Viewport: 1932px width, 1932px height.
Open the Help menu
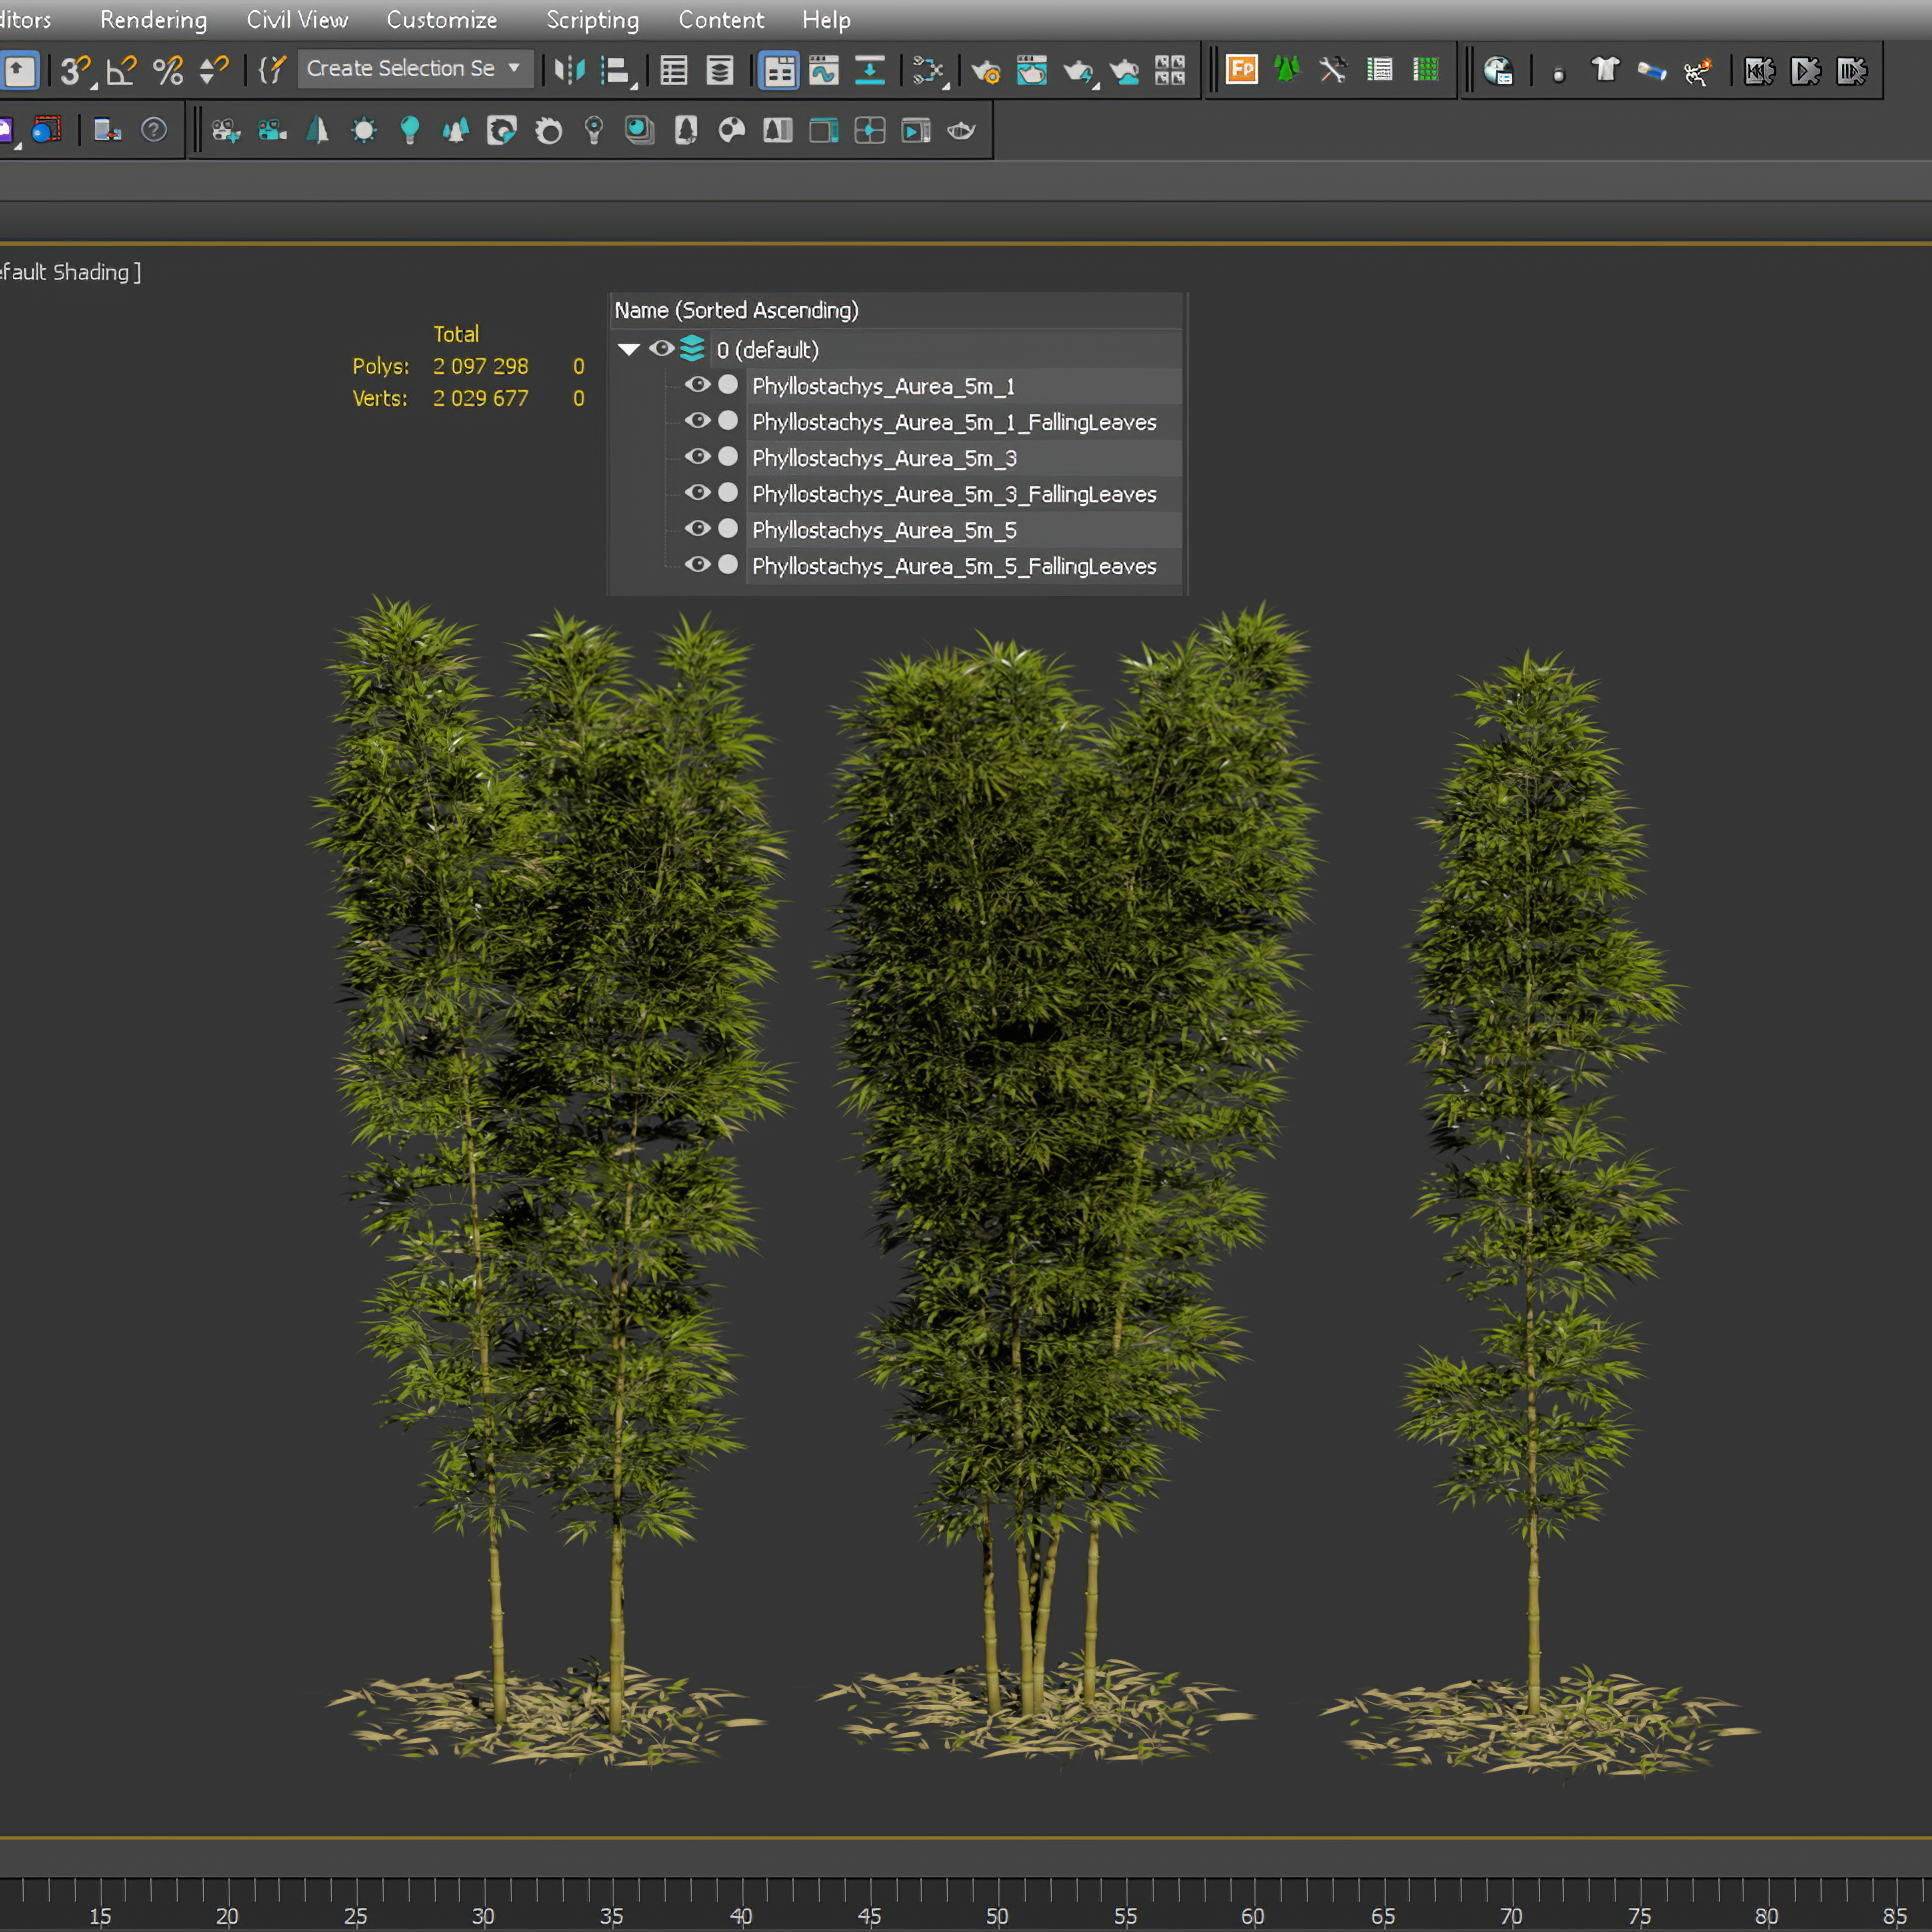(x=826, y=19)
